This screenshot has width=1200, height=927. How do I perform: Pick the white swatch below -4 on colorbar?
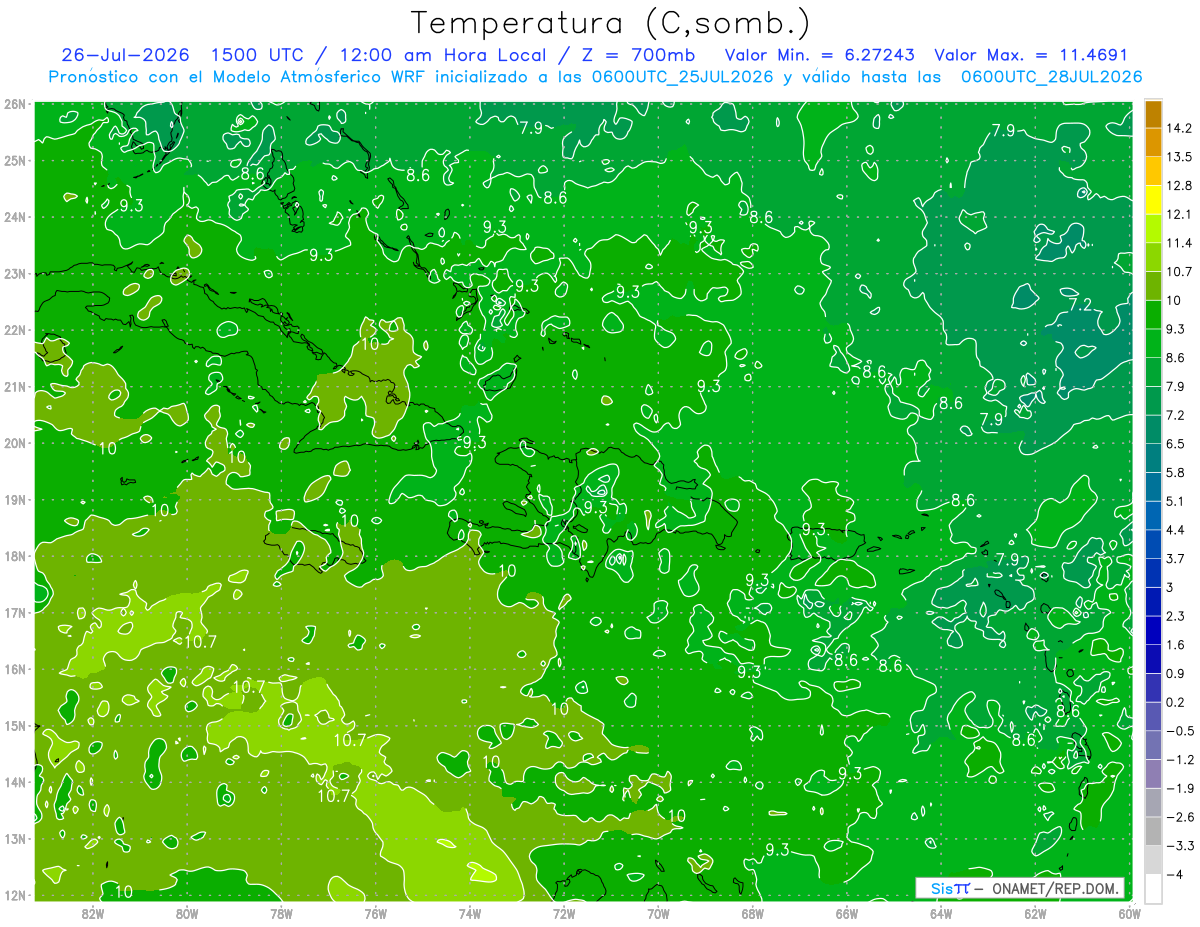1152,888
